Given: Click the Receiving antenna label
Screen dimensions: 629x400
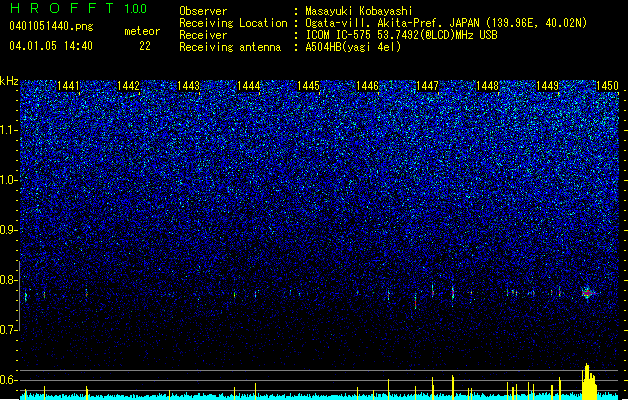Looking at the screenshot, I should pos(230,47).
